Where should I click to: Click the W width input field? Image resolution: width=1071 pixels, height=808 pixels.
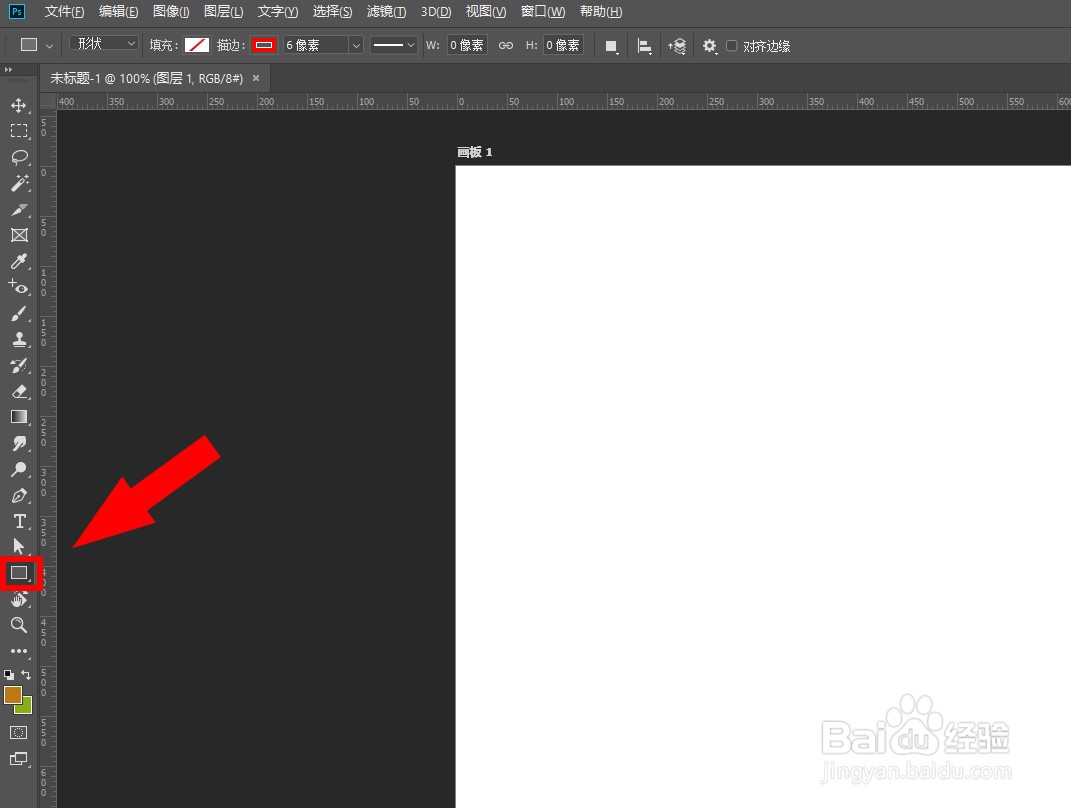pyautogui.click(x=467, y=46)
